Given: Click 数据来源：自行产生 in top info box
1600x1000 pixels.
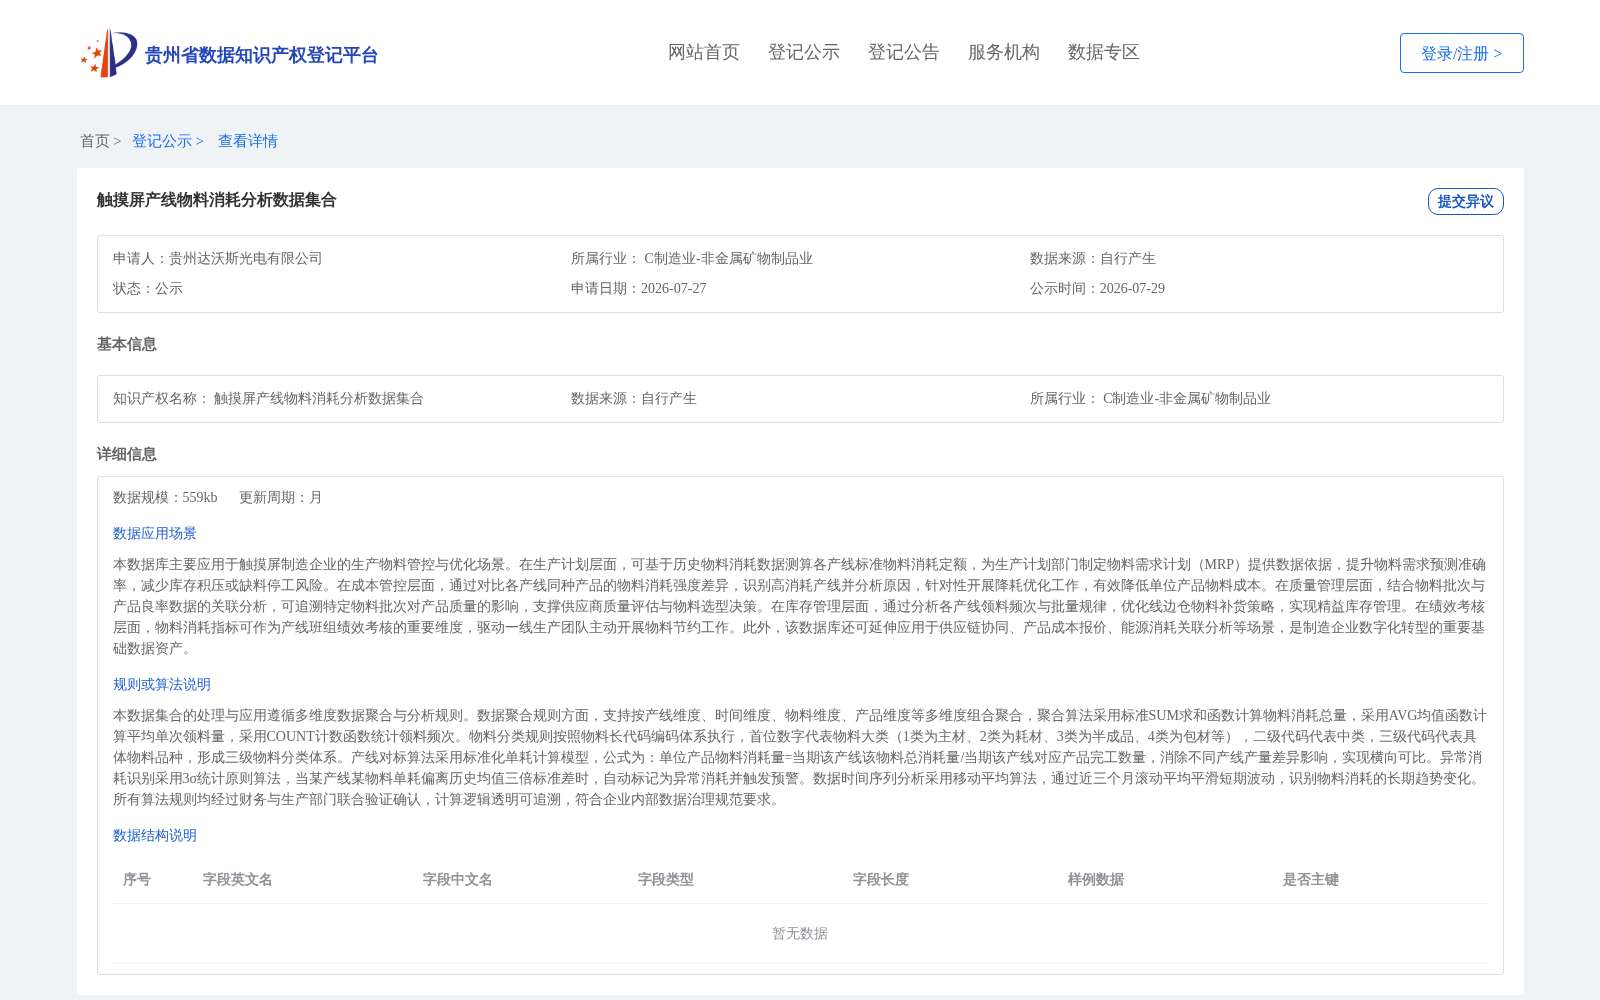Looking at the screenshot, I should pos(1093,258).
